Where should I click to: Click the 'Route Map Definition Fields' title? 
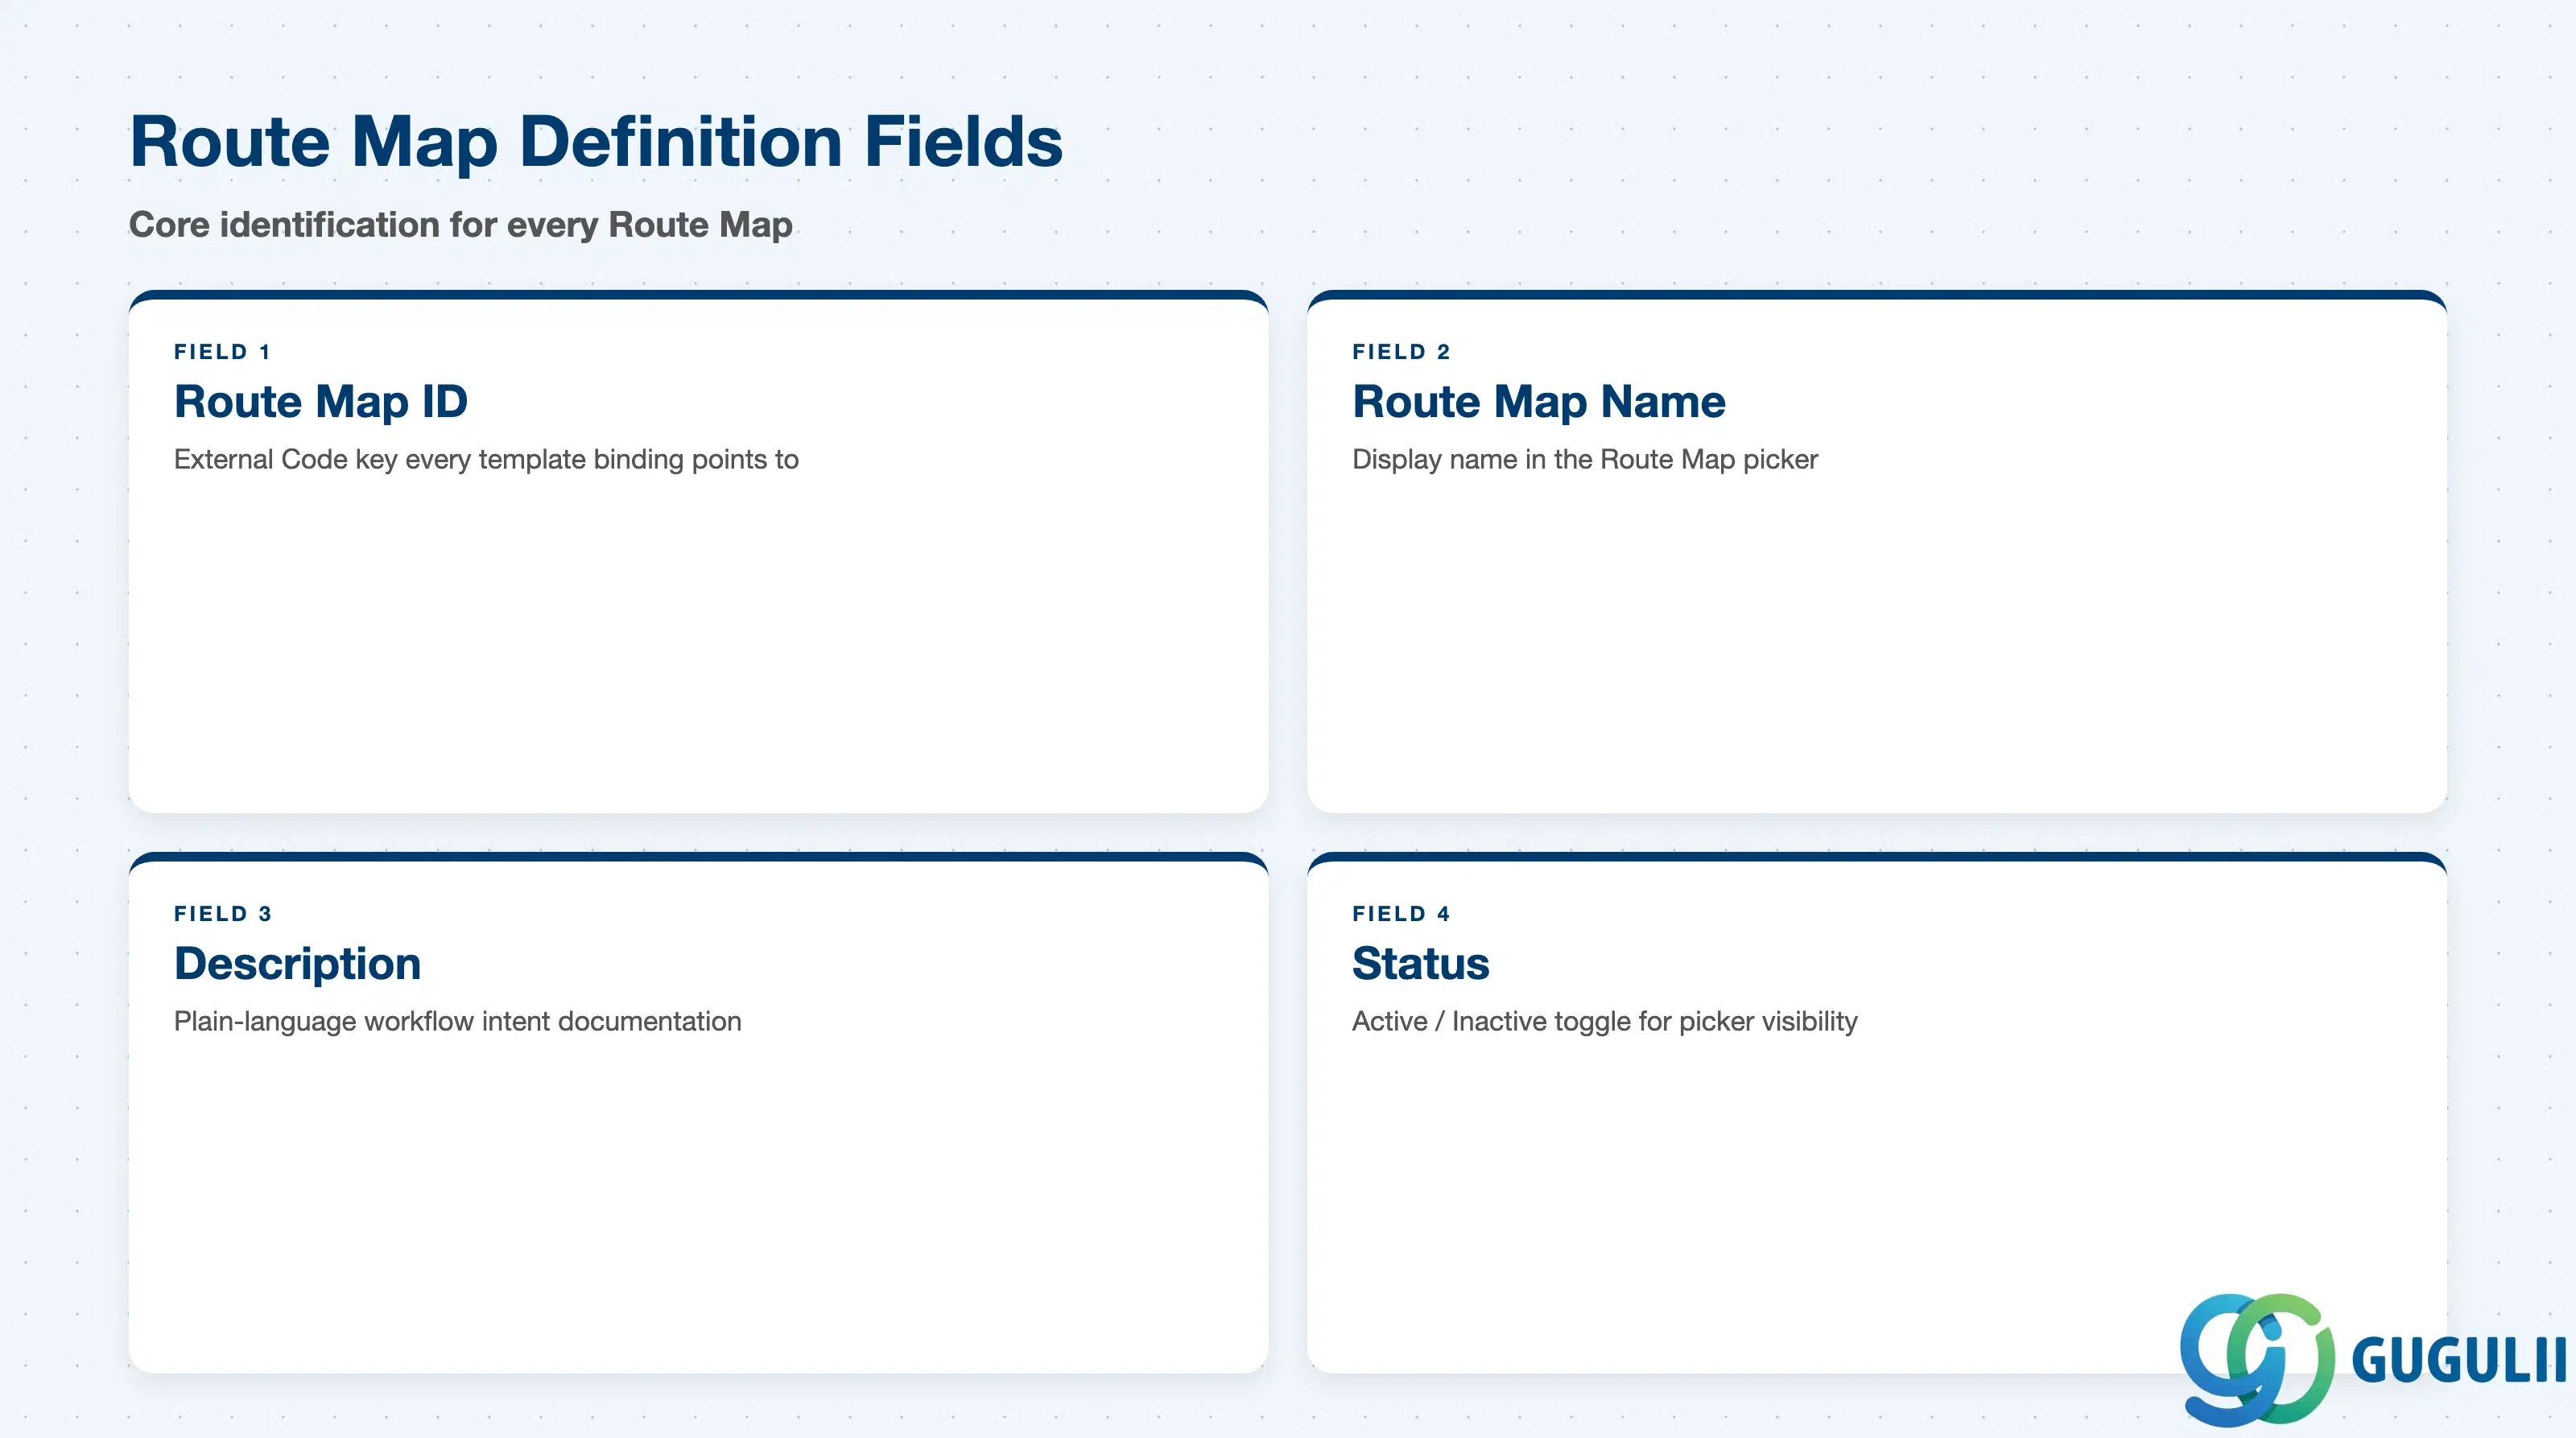point(596,141)
